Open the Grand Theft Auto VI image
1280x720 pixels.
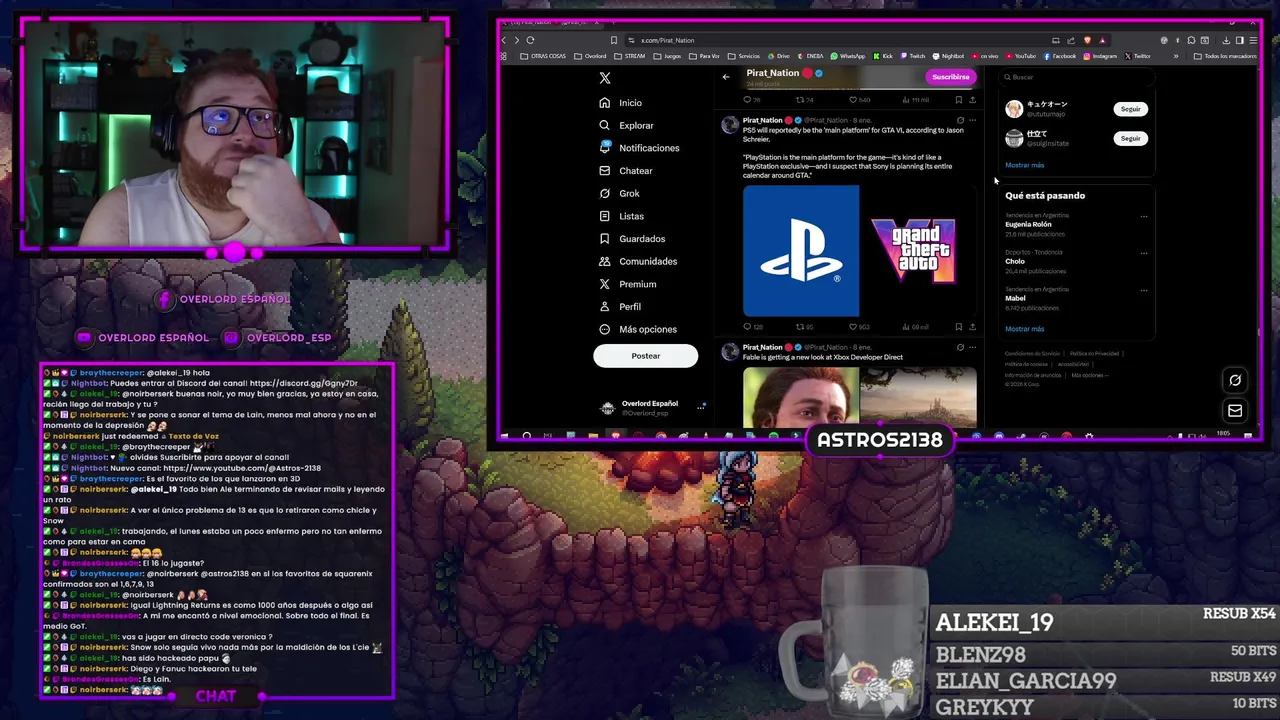(x=918, y=251)
